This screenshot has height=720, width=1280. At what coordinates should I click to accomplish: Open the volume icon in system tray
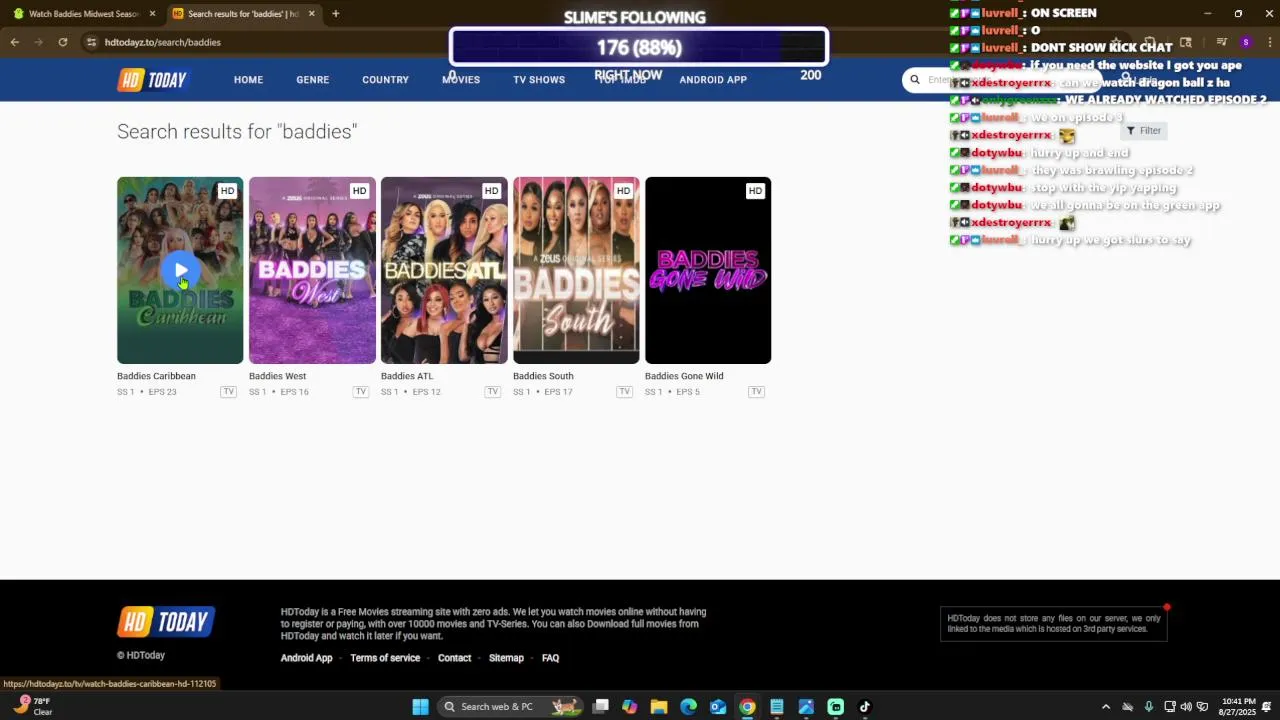click(1186, 707)
